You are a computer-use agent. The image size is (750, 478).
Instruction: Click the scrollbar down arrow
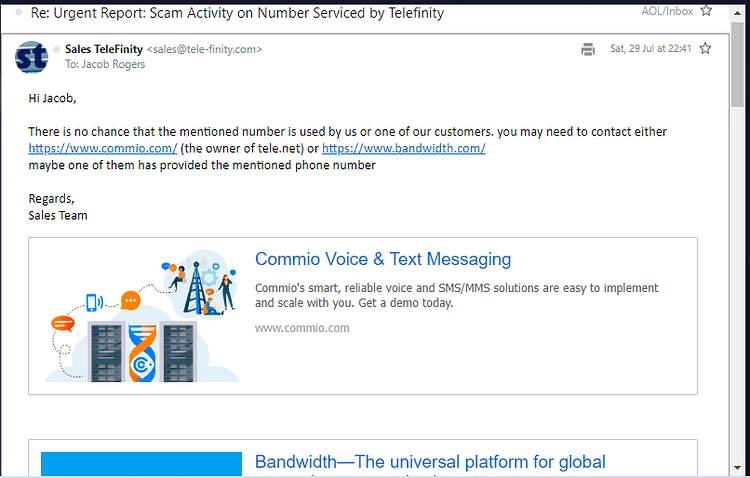[x=737, y=467]
